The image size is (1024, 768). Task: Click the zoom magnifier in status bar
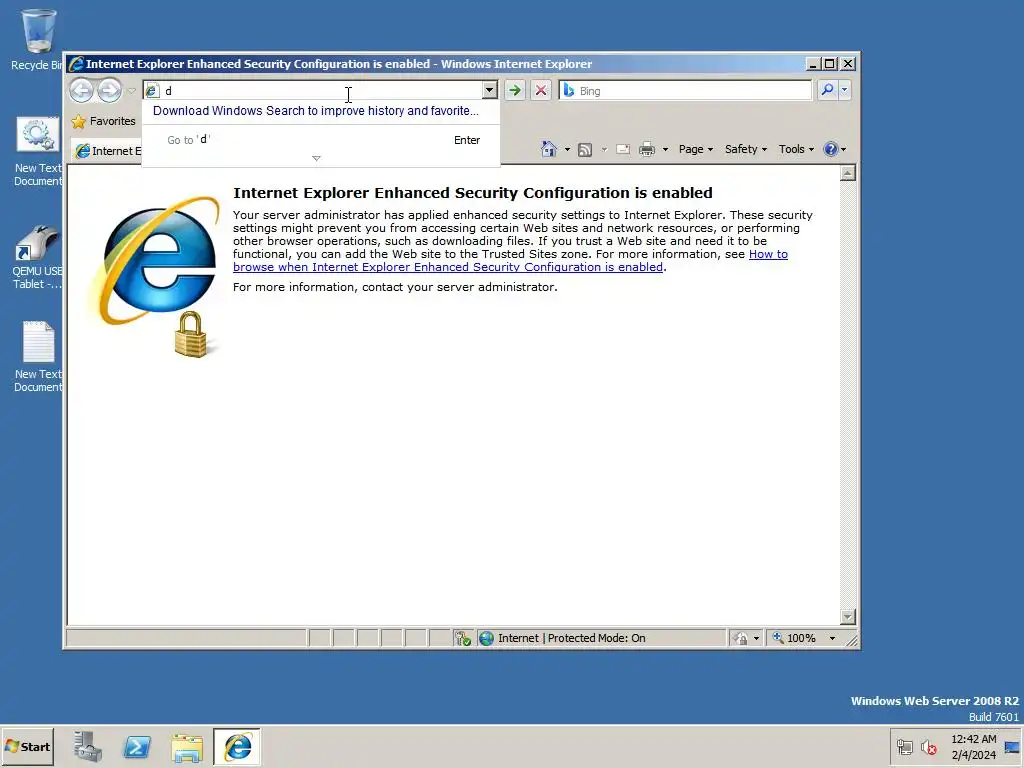(x=778, y=637)
